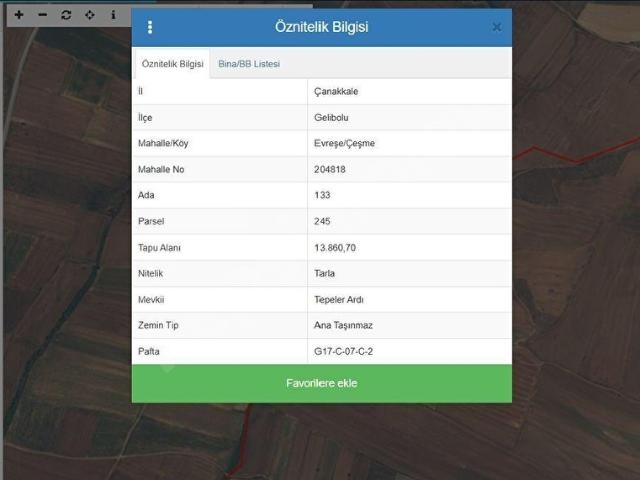
Task: Click the Mahalle/Köy row label
Action: (163, 143)
